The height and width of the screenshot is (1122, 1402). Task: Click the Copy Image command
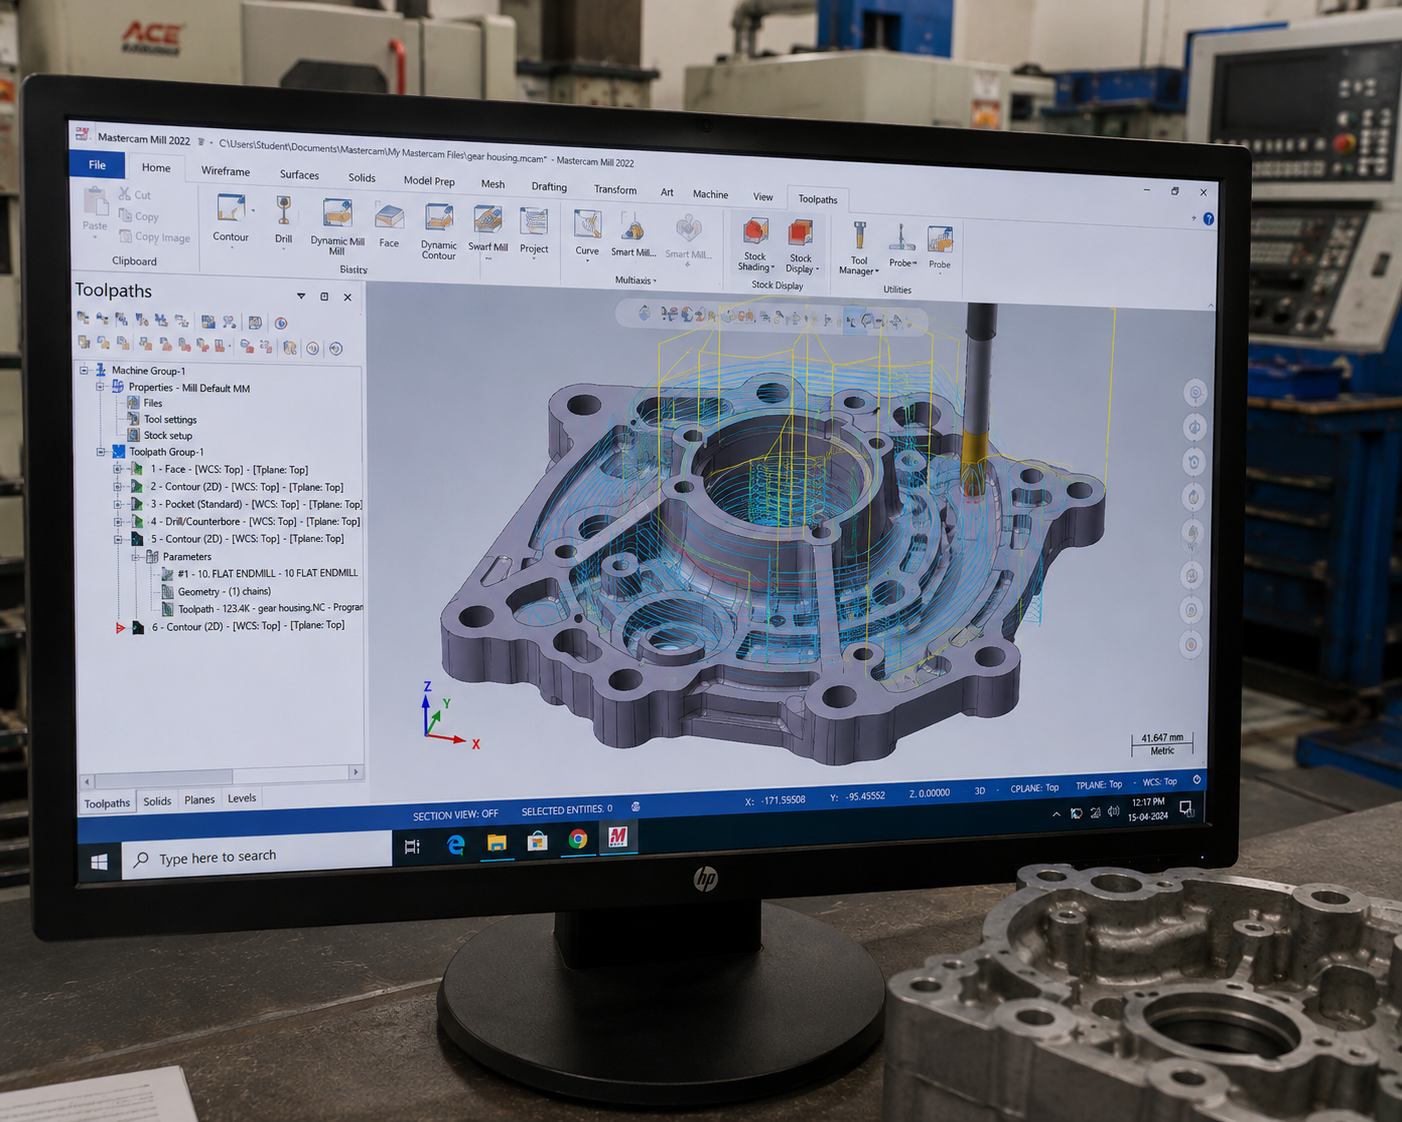155,237
